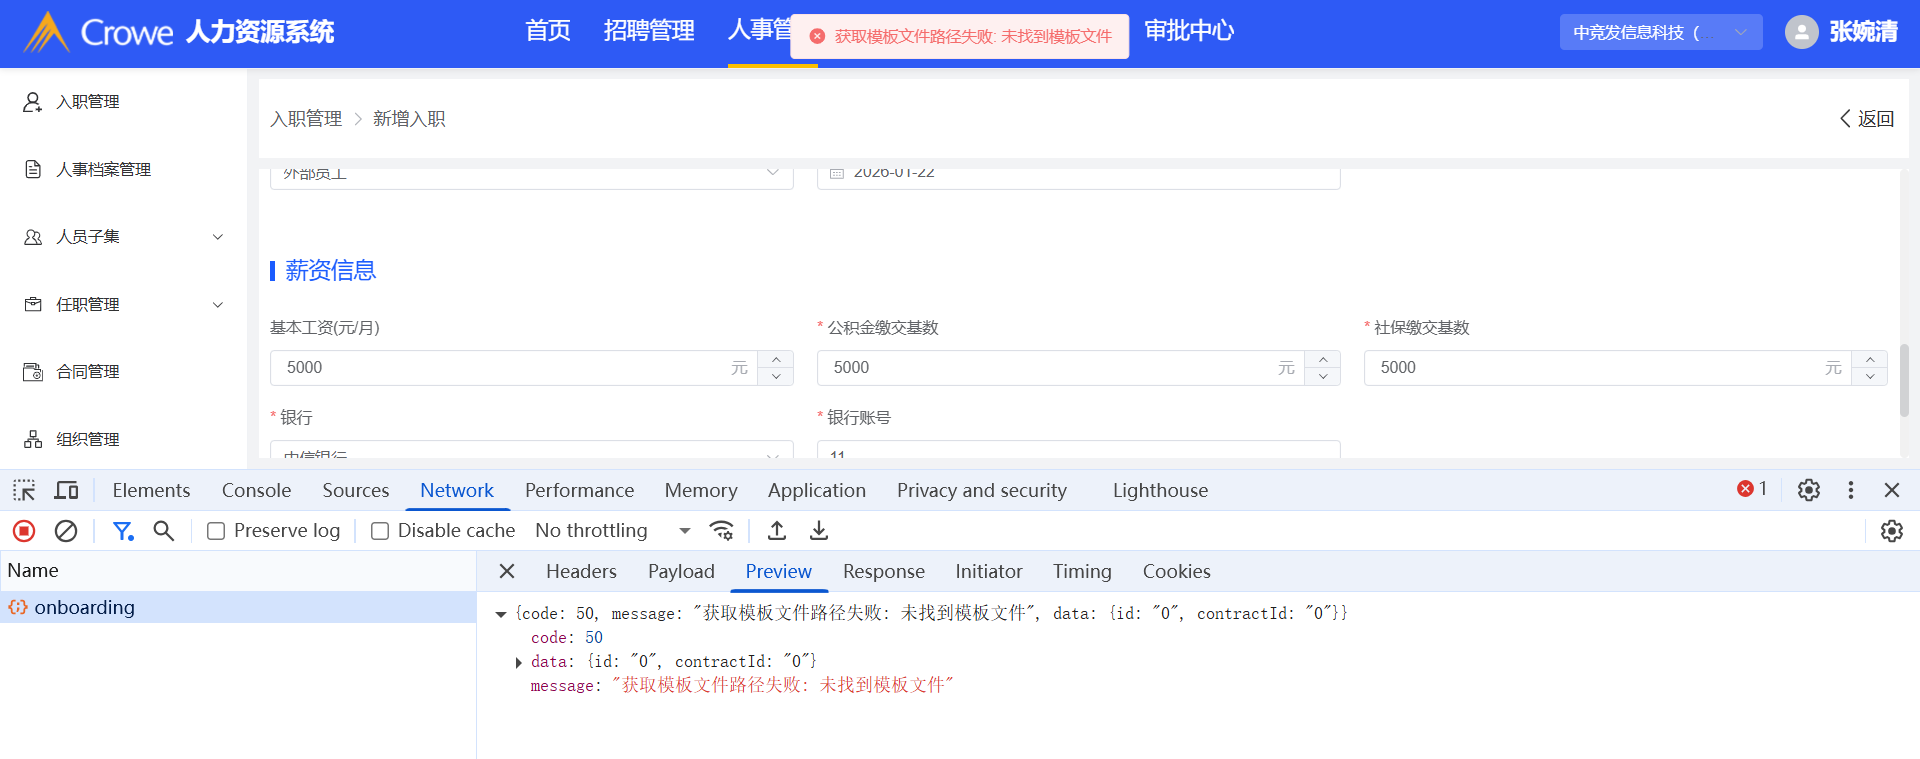
Task: Open the 中竞发信息科技 company dropdown
Action: (x=1661, y=32)
